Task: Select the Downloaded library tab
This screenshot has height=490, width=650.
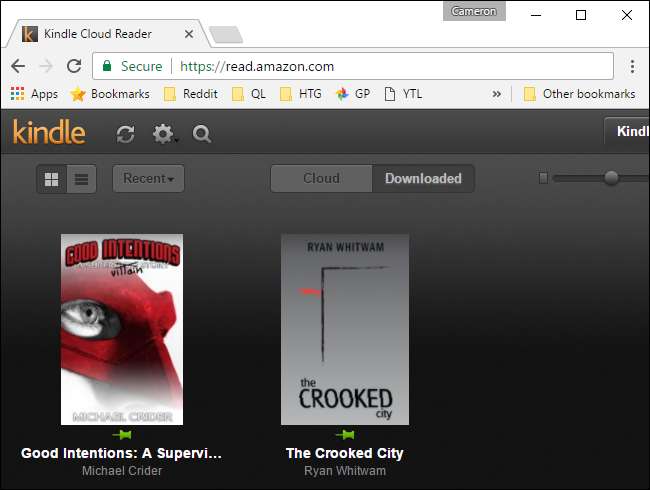Action: [423, 179]
